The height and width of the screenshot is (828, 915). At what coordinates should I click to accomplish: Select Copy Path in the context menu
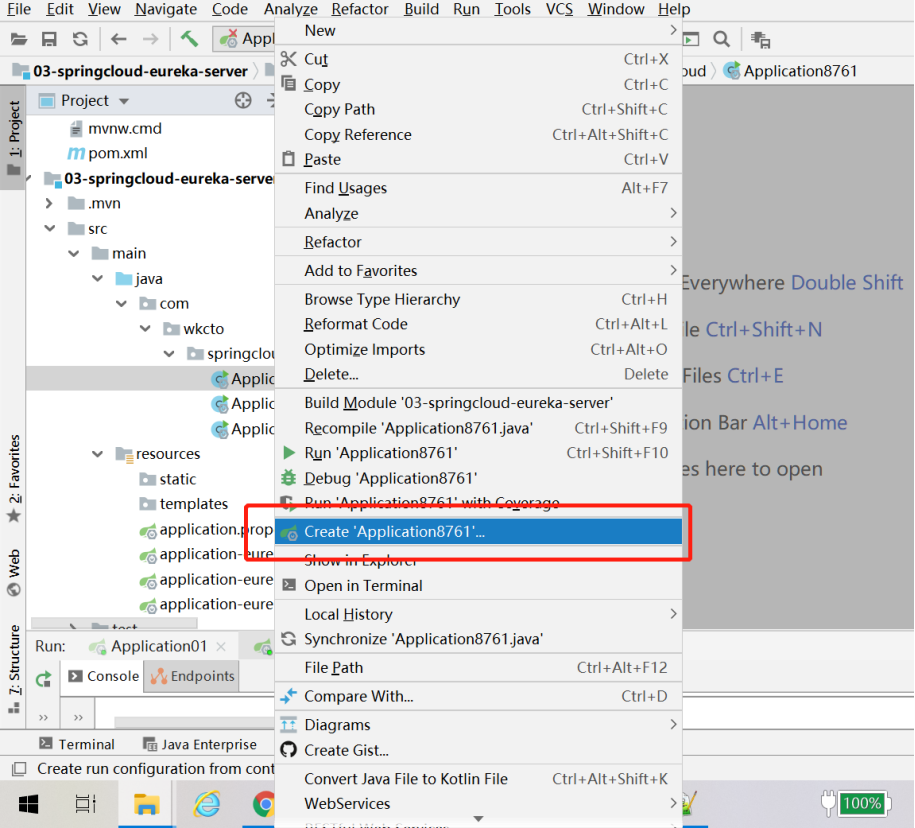click(478, 109)
